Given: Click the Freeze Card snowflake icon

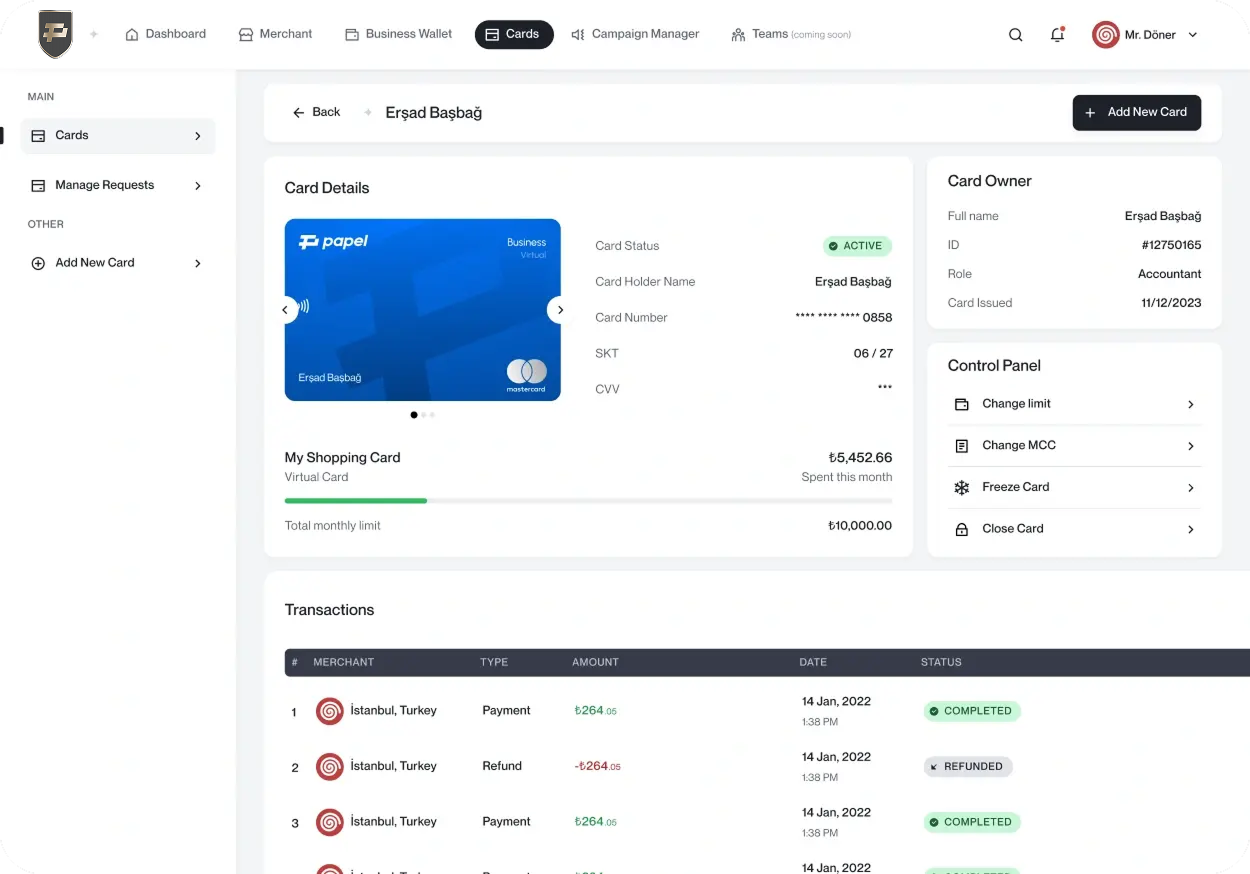Looking at the screenshot, I should coord(961,488).
